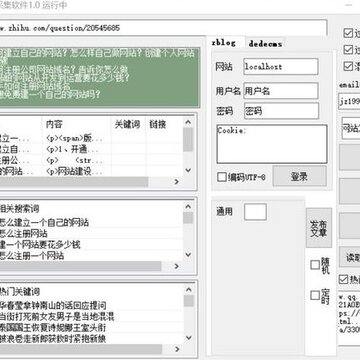Enable the 随机 checkbox

click(315, 265)
